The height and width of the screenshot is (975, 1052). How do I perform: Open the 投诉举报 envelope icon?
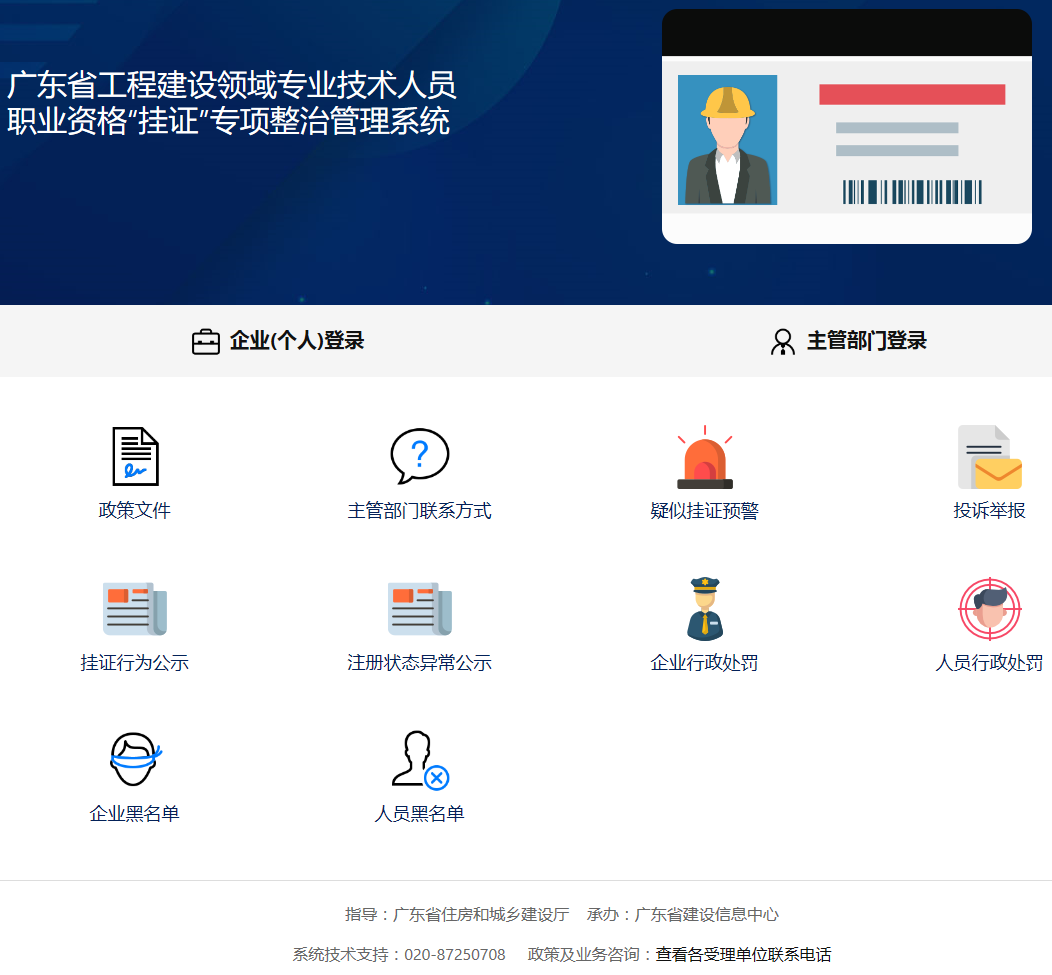pos(989,458)
